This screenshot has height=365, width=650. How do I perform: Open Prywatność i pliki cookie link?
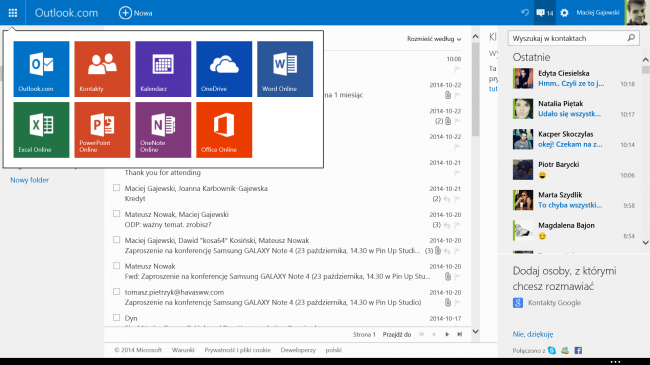coord(237,350)
